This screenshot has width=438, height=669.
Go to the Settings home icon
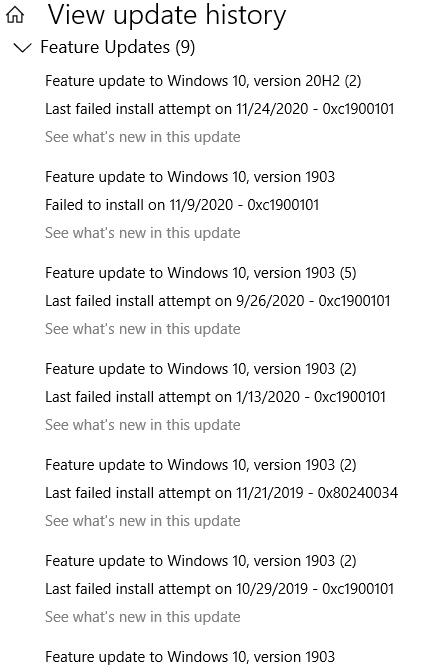click(x=15, y=15)
